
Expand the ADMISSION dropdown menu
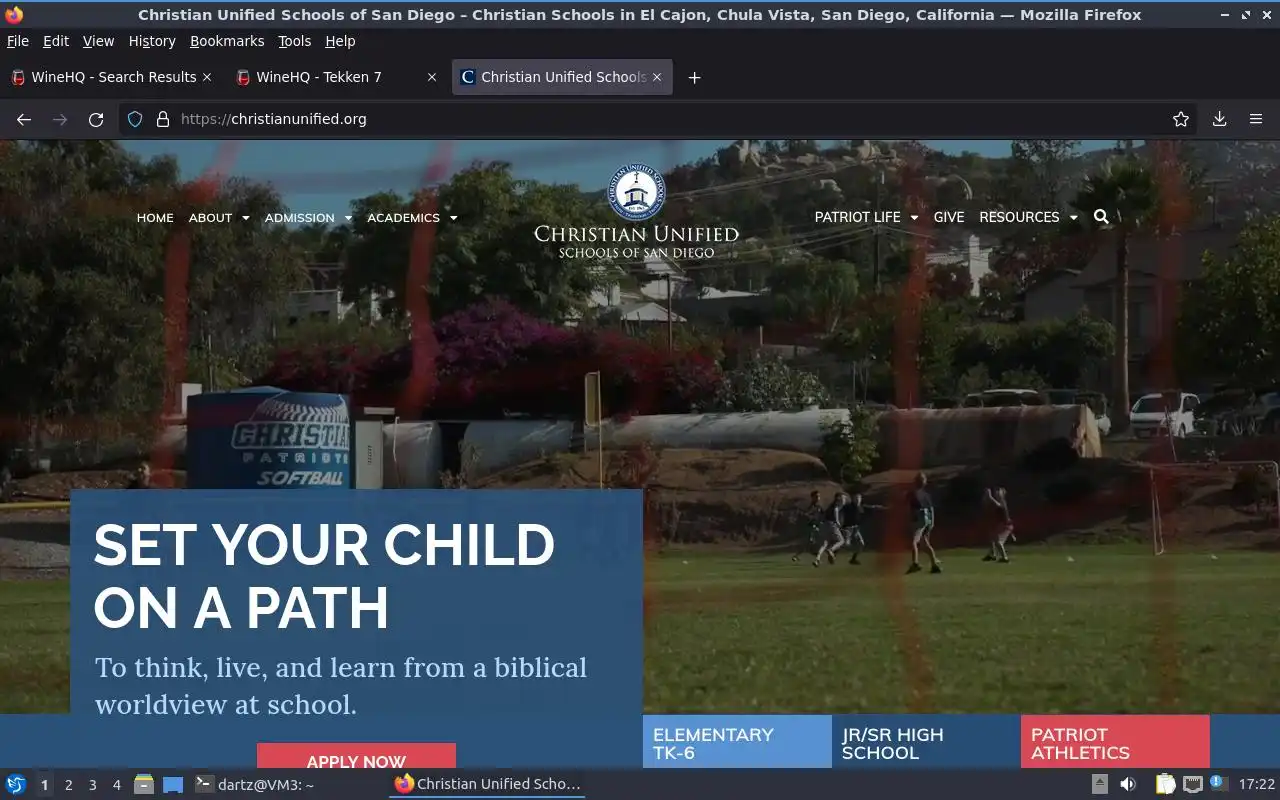[308, 218]
